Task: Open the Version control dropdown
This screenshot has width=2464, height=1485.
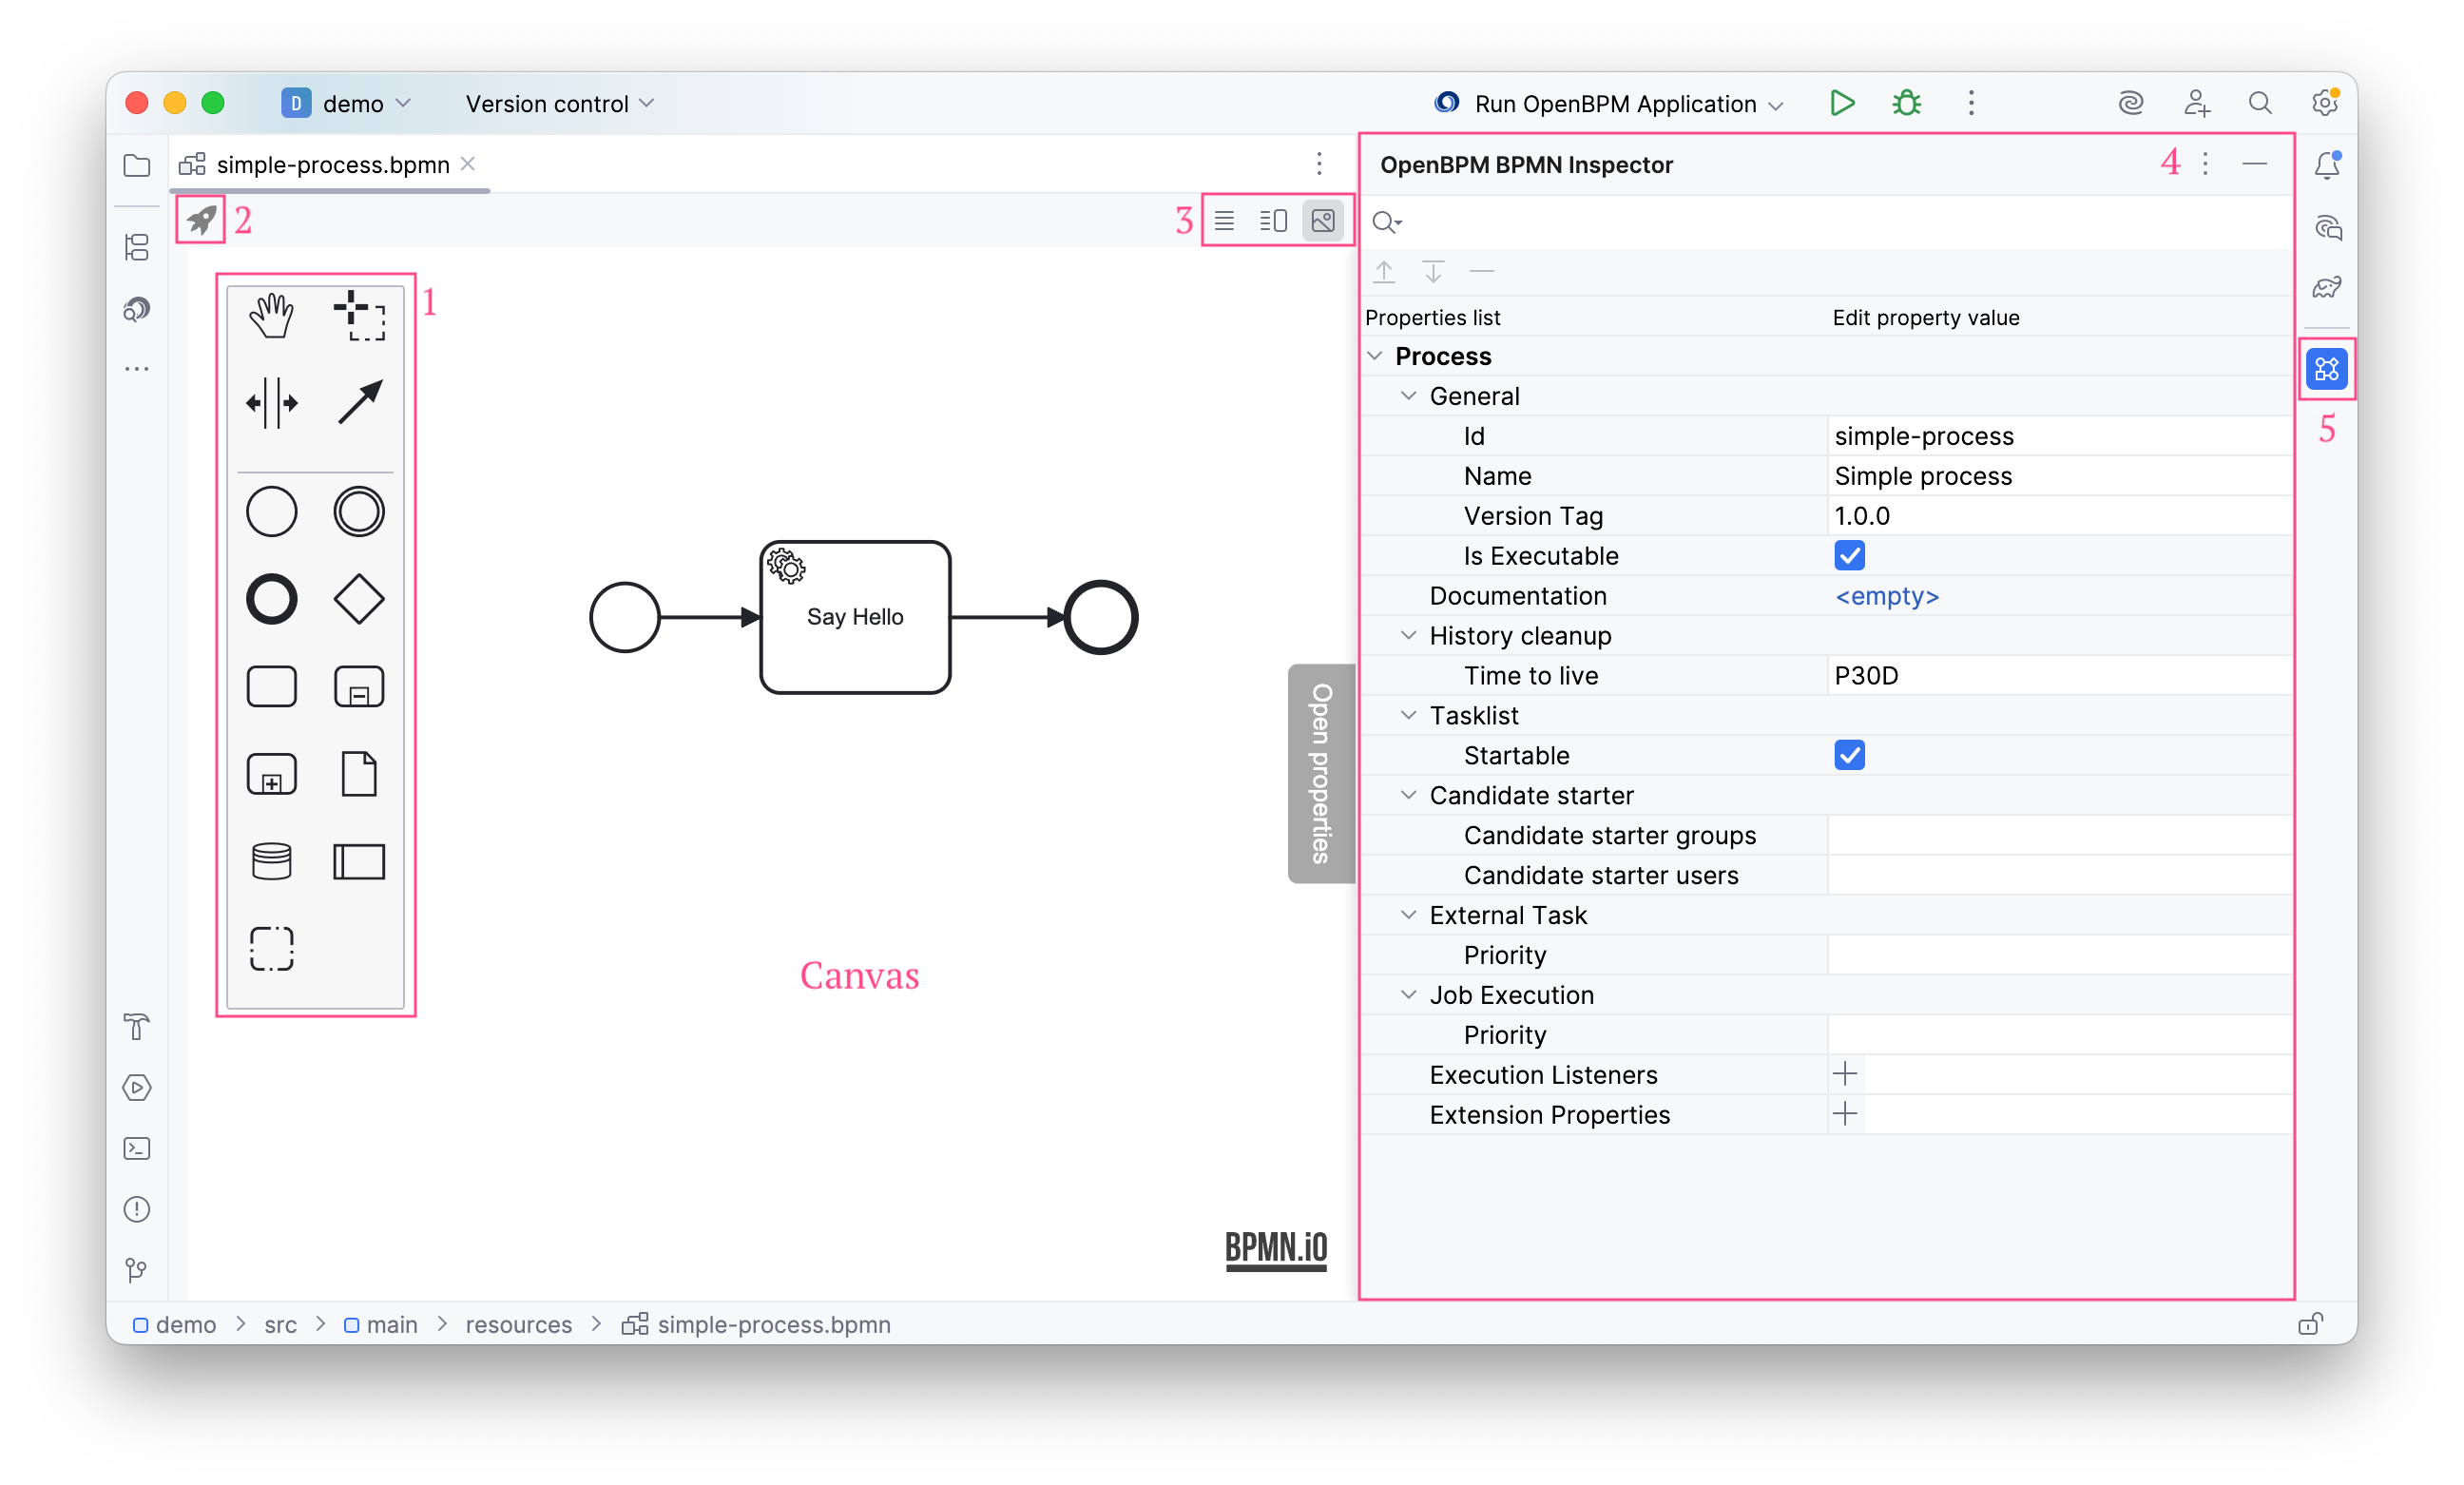Action: click(560, 103)
